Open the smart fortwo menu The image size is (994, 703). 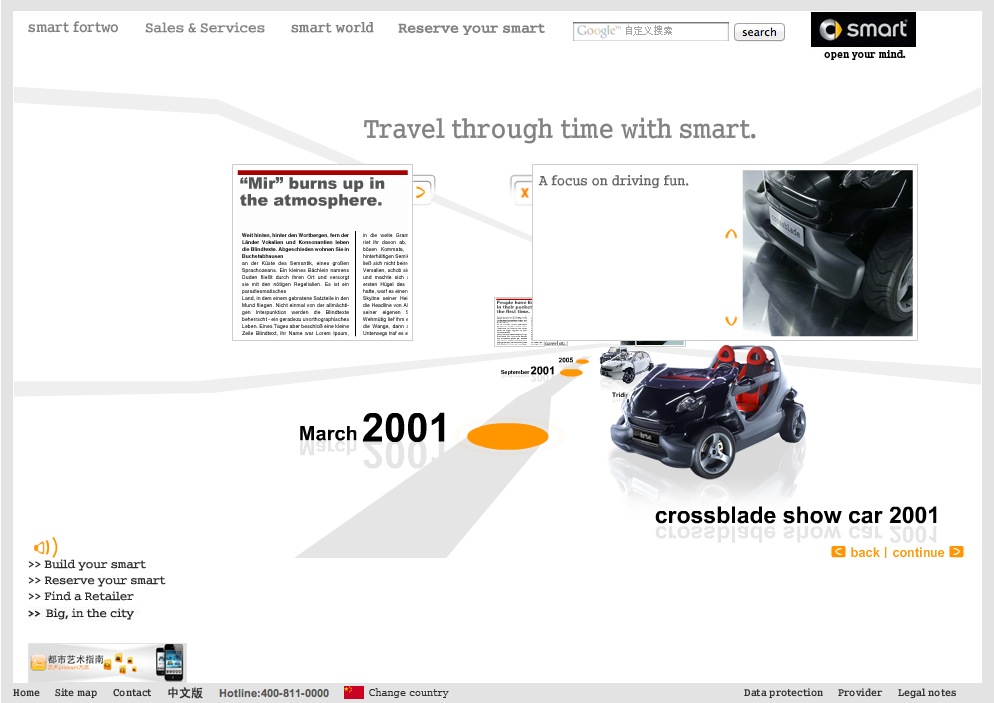73,27
